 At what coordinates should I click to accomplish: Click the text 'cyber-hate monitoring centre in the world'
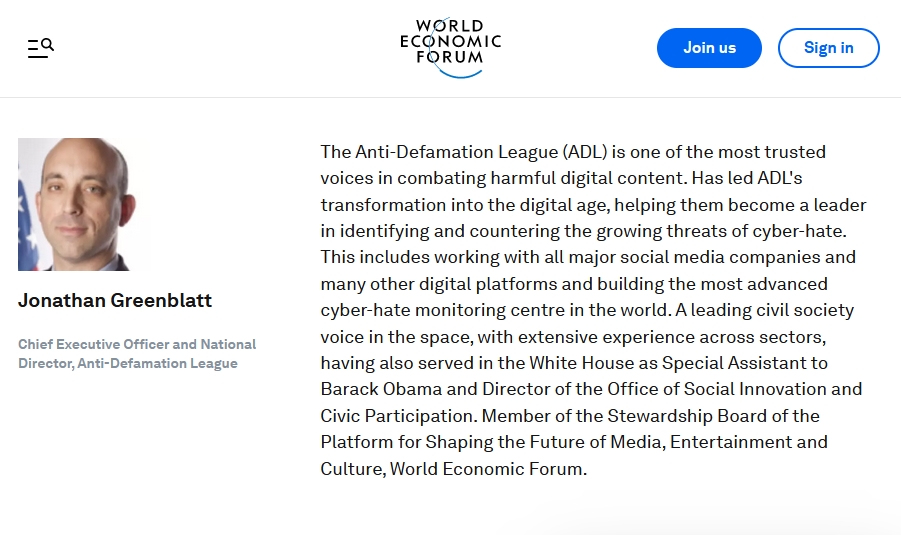click(495, 310)
